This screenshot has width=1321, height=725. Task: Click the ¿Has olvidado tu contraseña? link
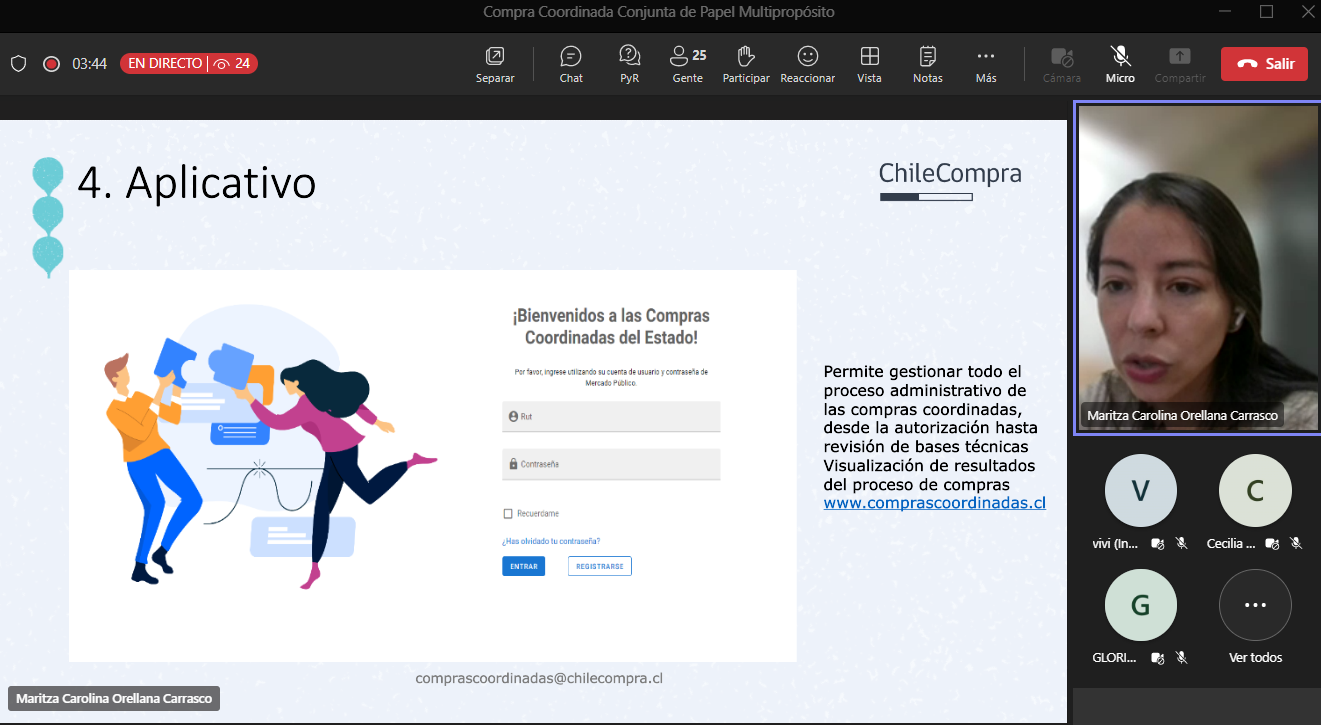(551, 541)
